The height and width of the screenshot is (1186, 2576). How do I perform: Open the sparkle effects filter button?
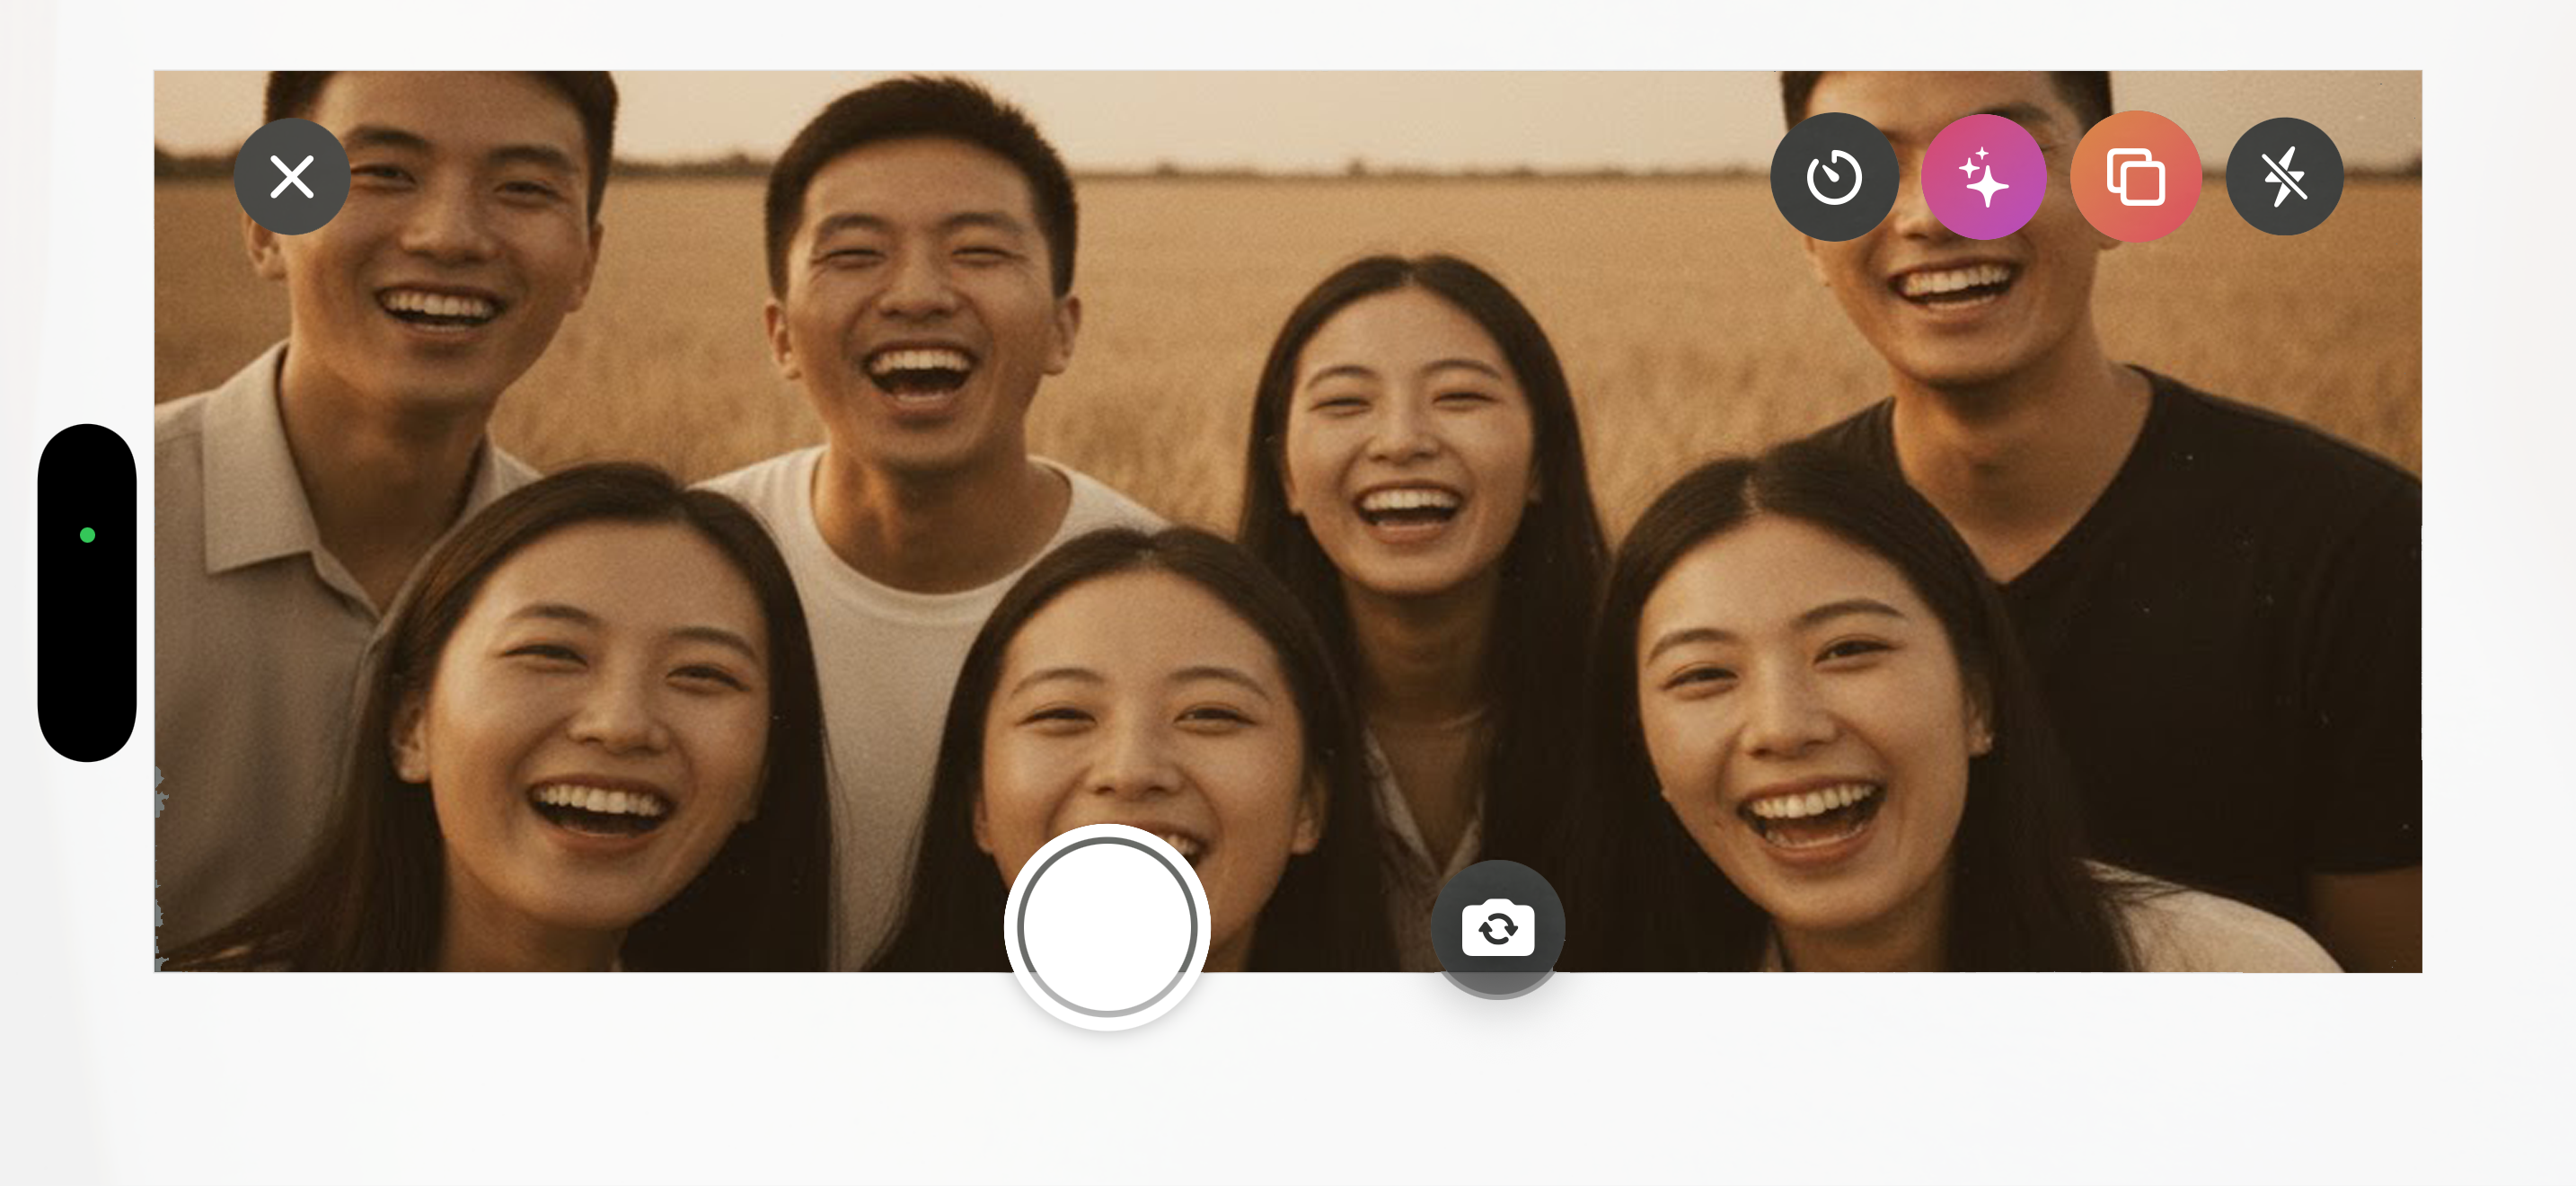click(1984, 177)
